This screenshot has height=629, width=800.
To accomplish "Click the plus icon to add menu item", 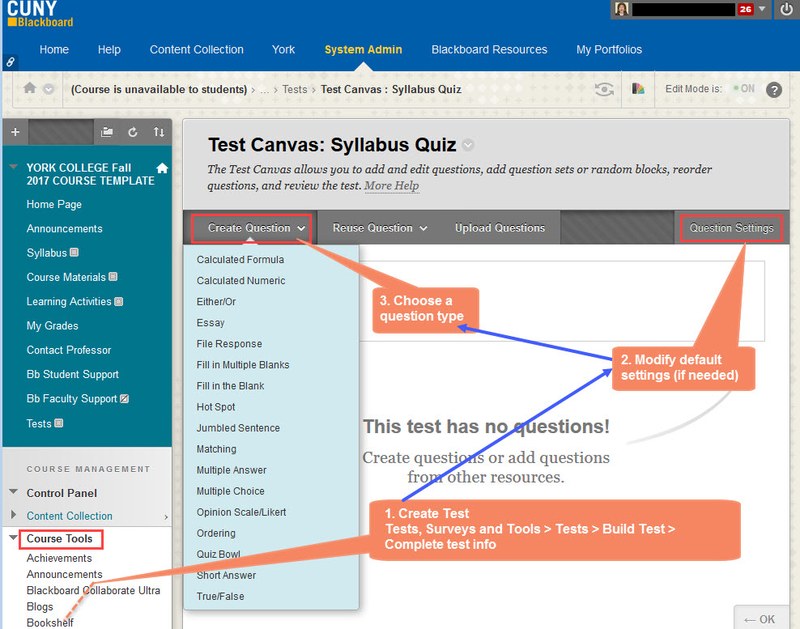I will (x=14, y=132).
